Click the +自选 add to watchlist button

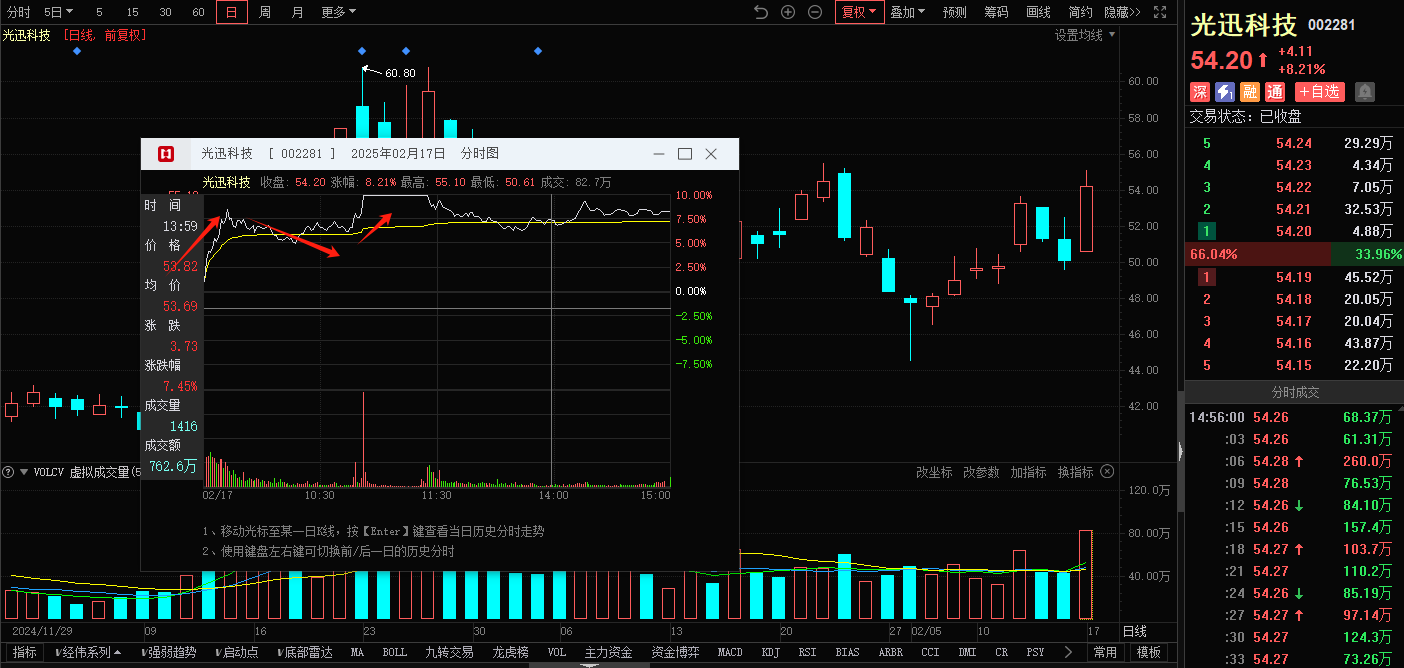tap(1320, 92)
